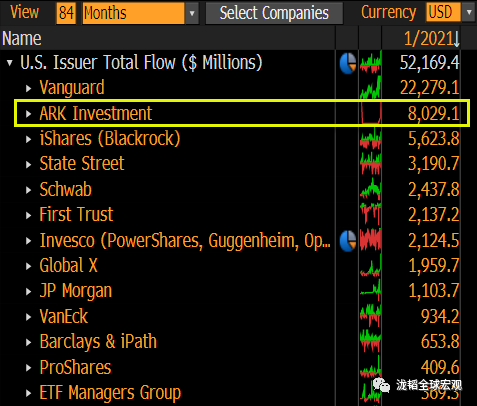The image size is (477, 406).
Task: Click the First Trust value 2,137.2
Action: tap(434, 215)
